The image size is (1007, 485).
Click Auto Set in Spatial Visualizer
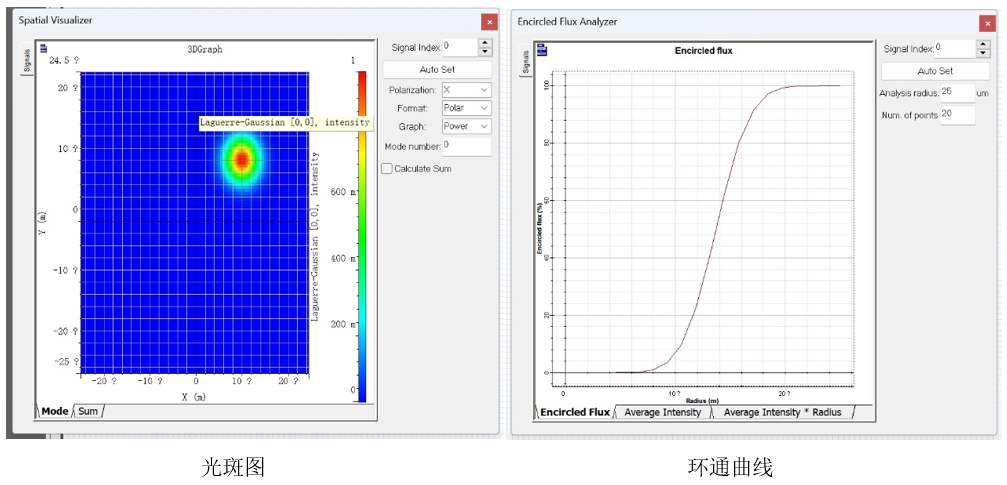point(437,69)
